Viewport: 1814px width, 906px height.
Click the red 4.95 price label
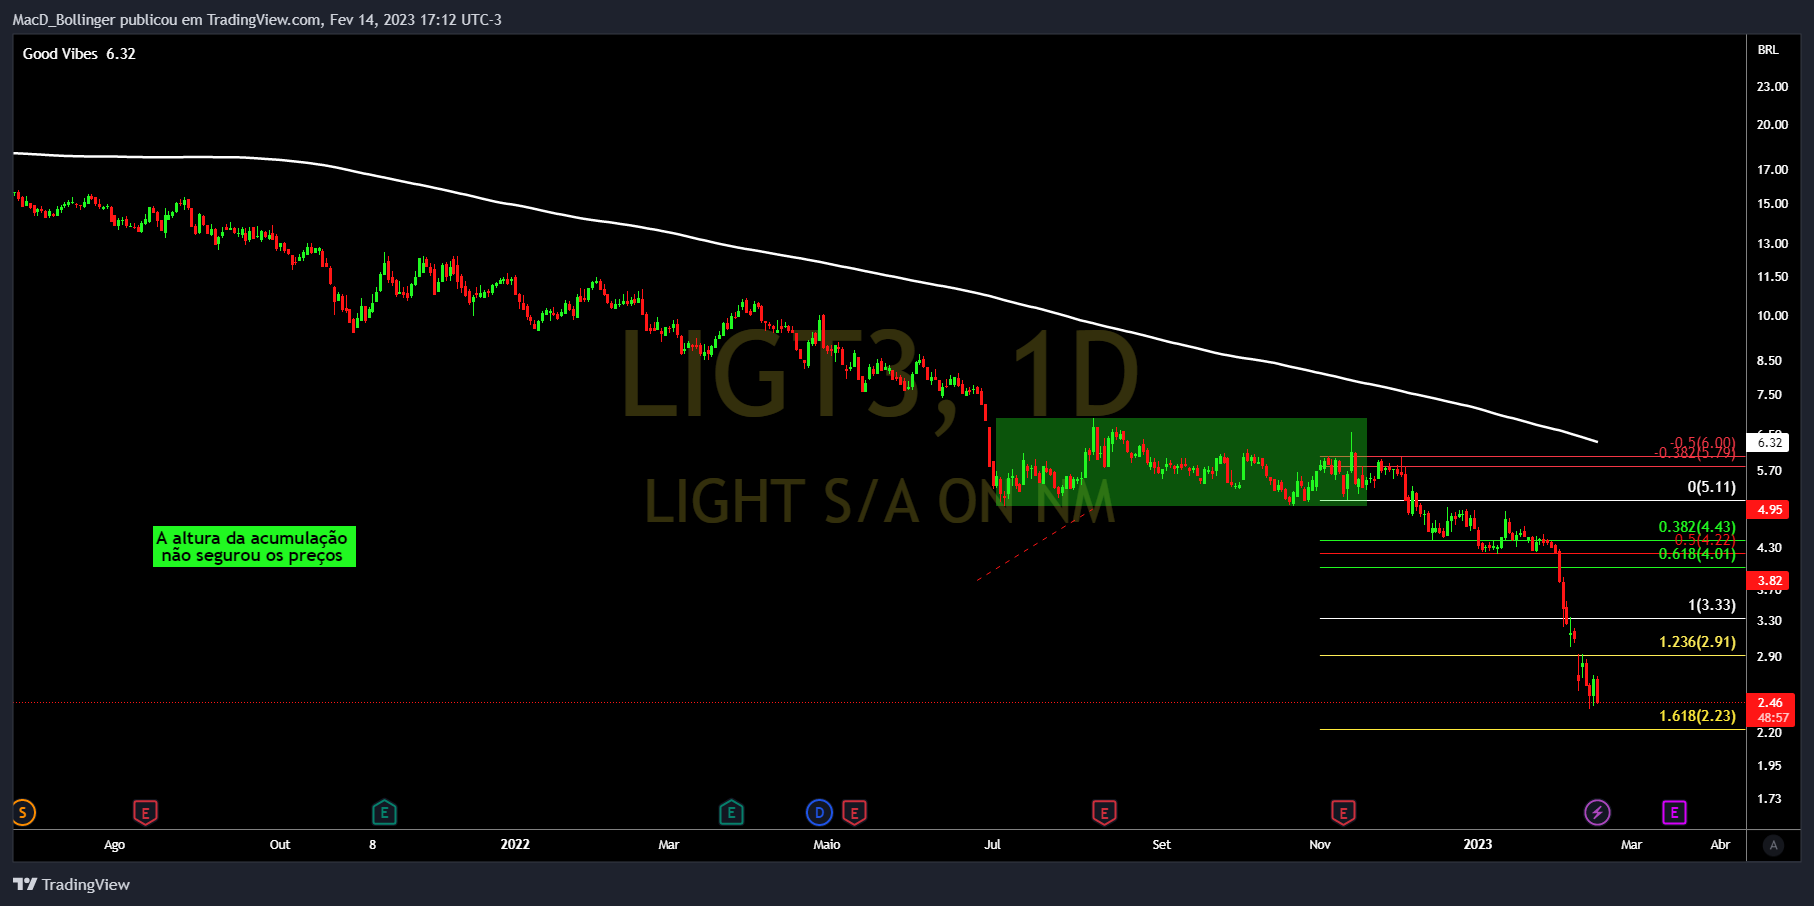click(1770, 510)
